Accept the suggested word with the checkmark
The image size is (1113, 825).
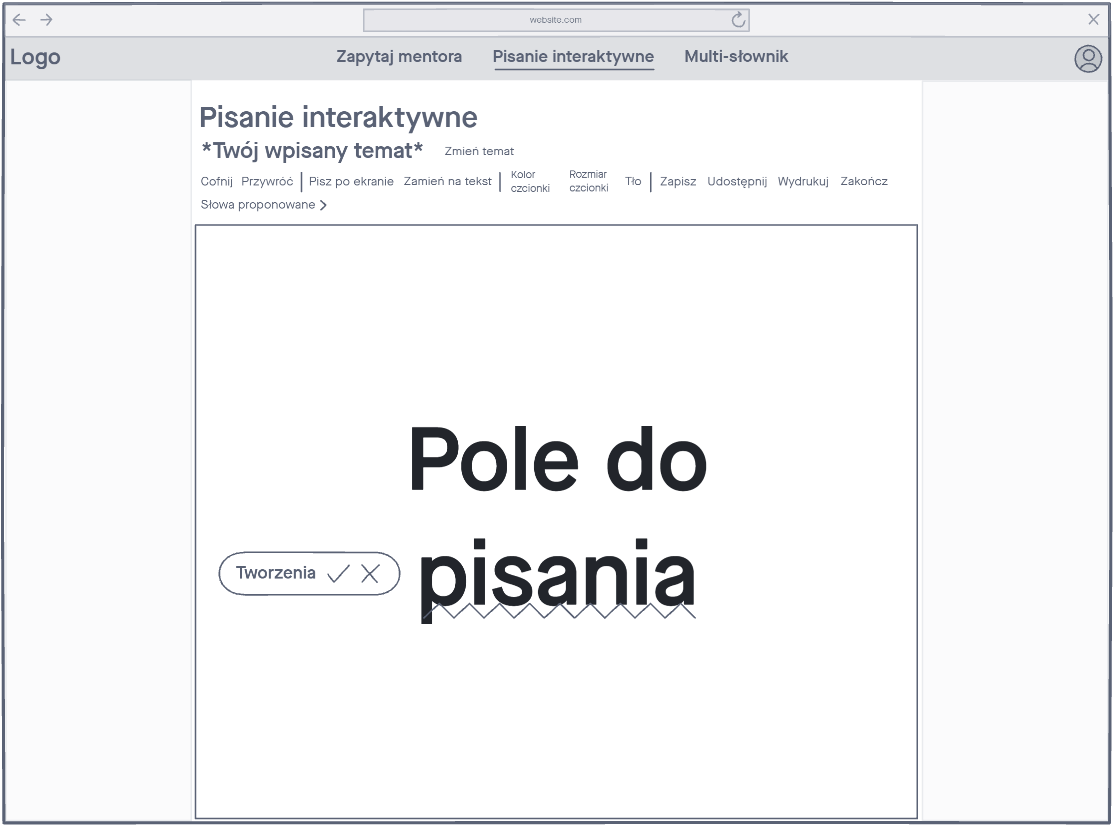338,574
